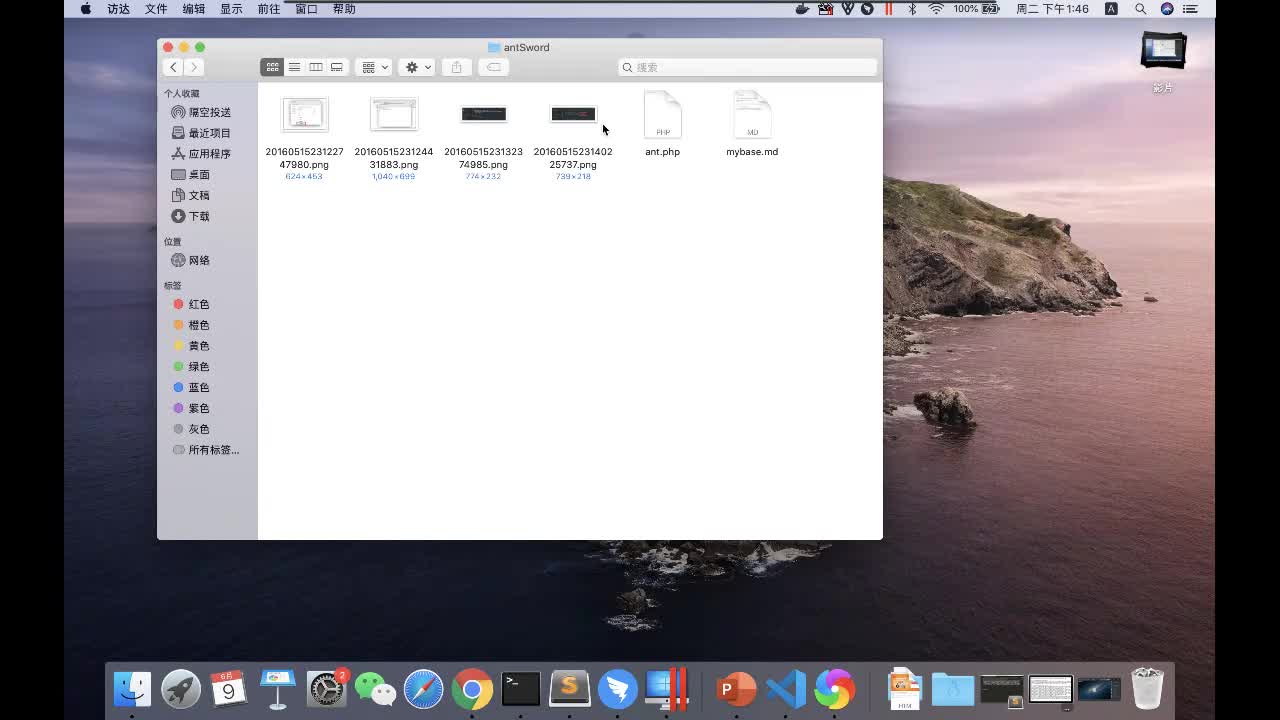Open WeChat from the Dock
1280x720 pixels.
[375, 689]
